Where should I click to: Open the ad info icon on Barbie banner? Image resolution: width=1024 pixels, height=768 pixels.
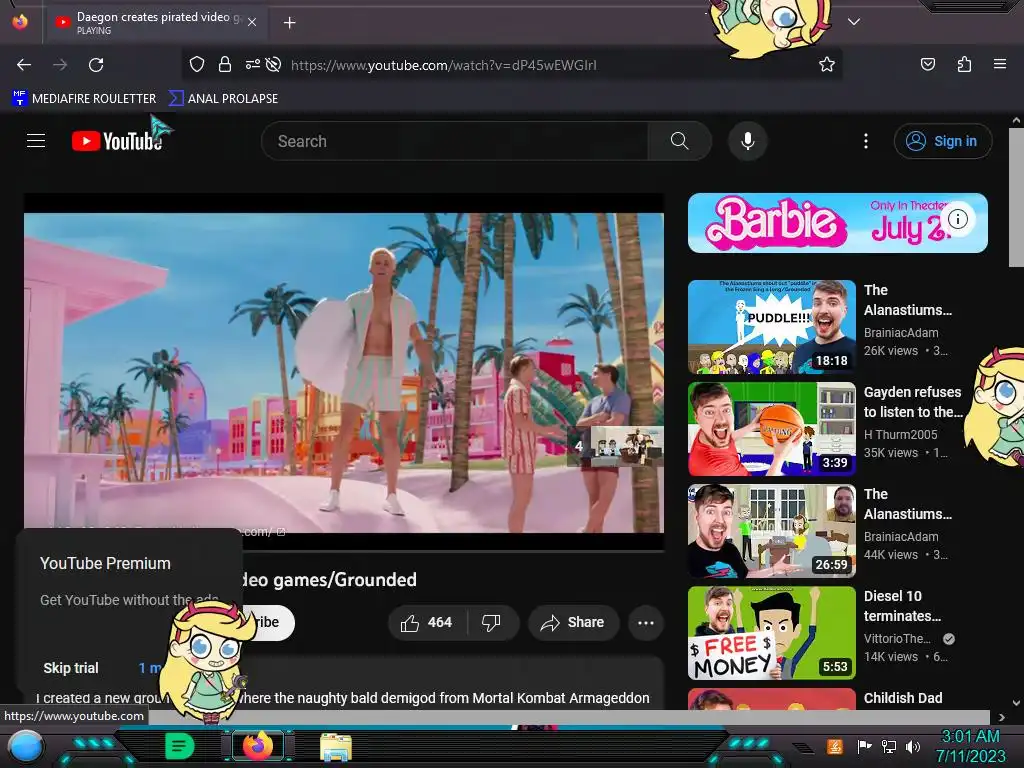pyautogui.click(x=957, y=219)
